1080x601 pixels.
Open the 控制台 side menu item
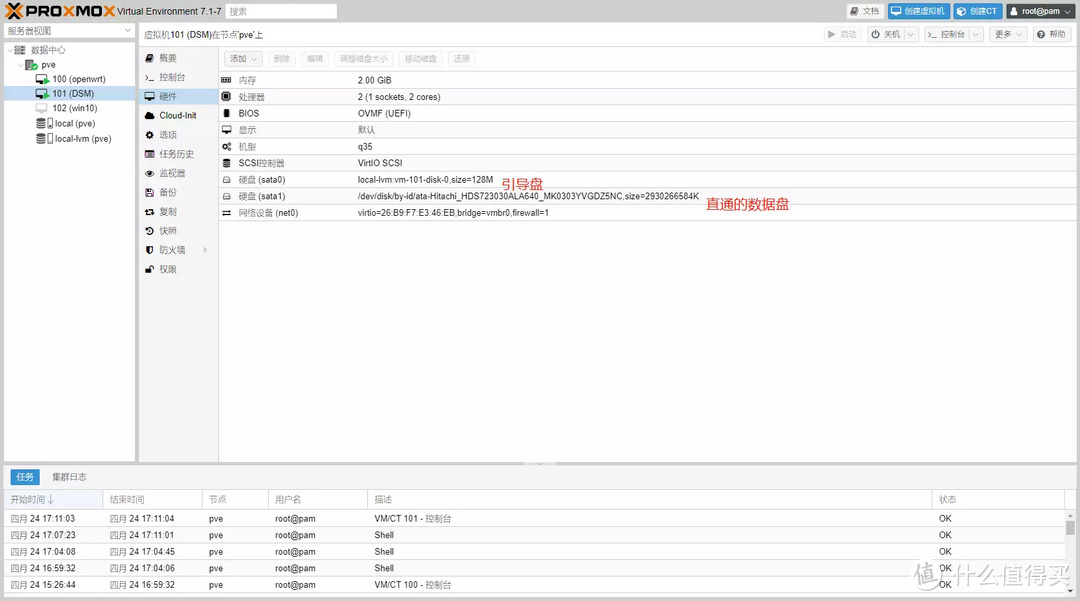point(176,77)
